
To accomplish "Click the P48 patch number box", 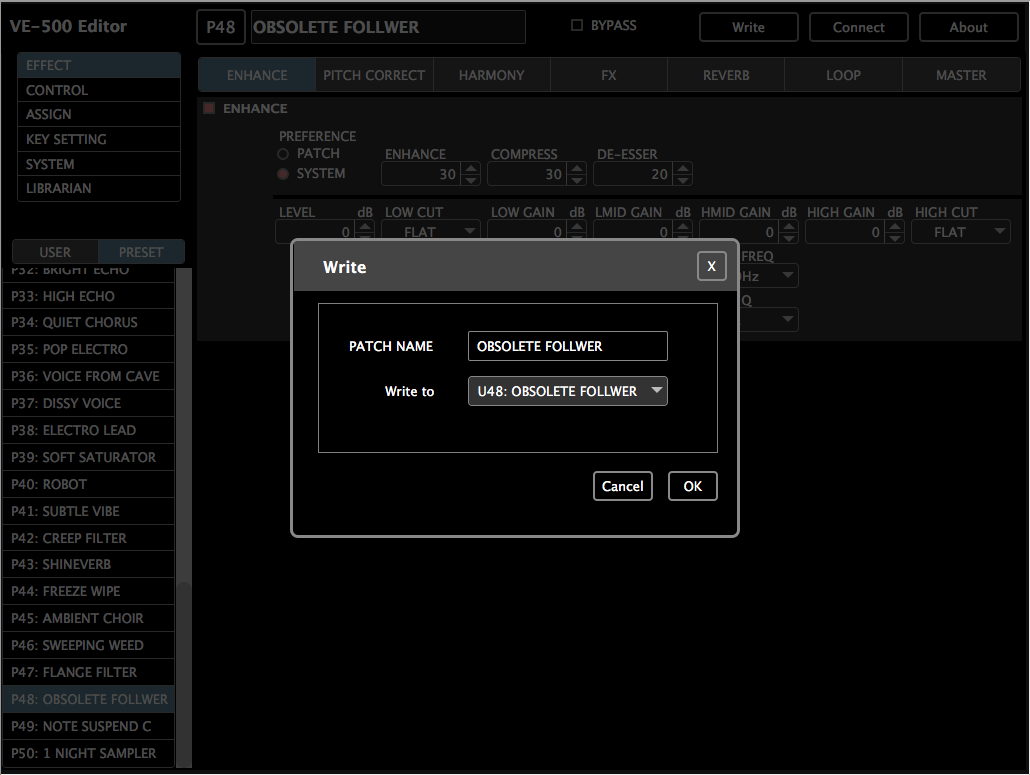I will click(221, 27).
